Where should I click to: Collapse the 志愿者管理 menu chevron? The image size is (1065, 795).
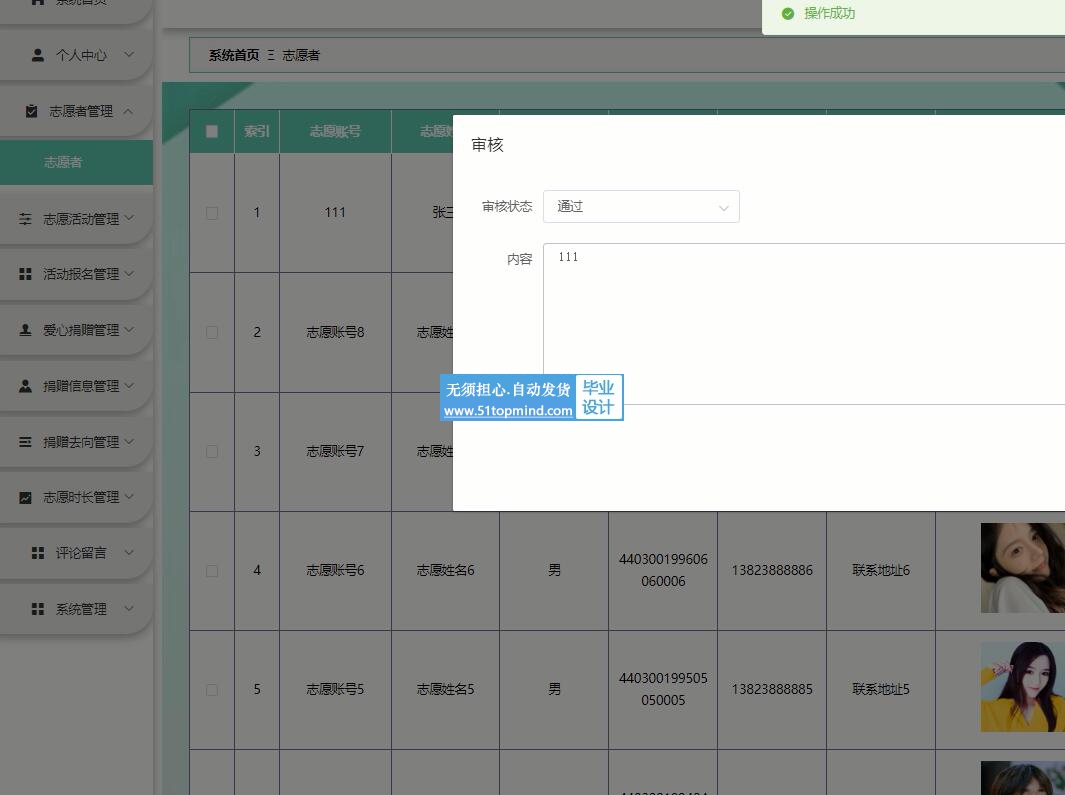click(128, 111)
